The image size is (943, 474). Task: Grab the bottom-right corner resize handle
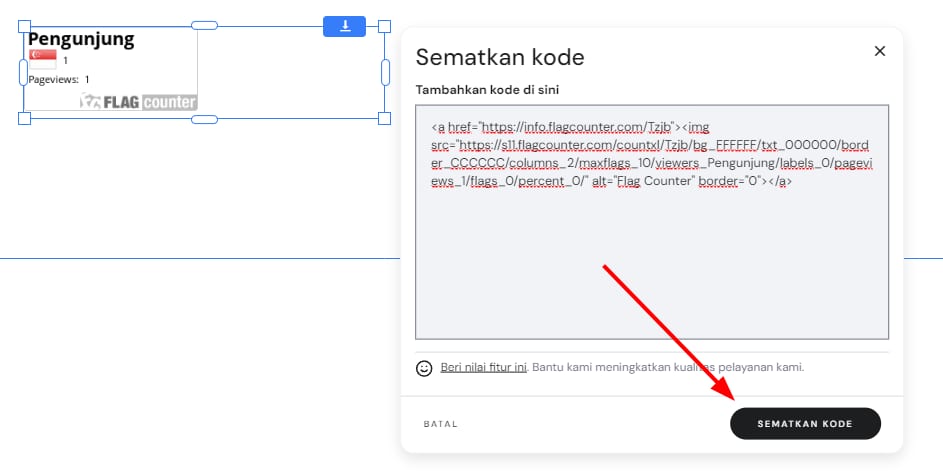[384, 119]
